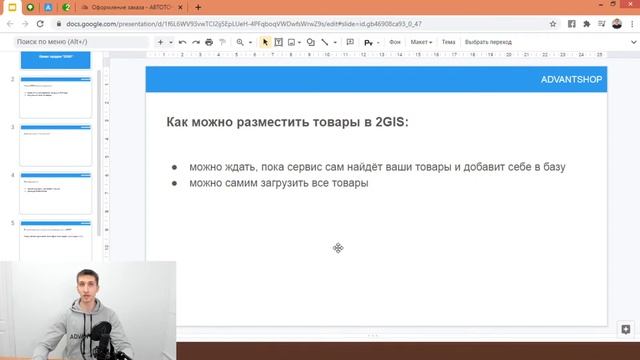This screenshot has height=360, width=640.
Task: Click the browser address bar URL
Action: pos(244,24)
